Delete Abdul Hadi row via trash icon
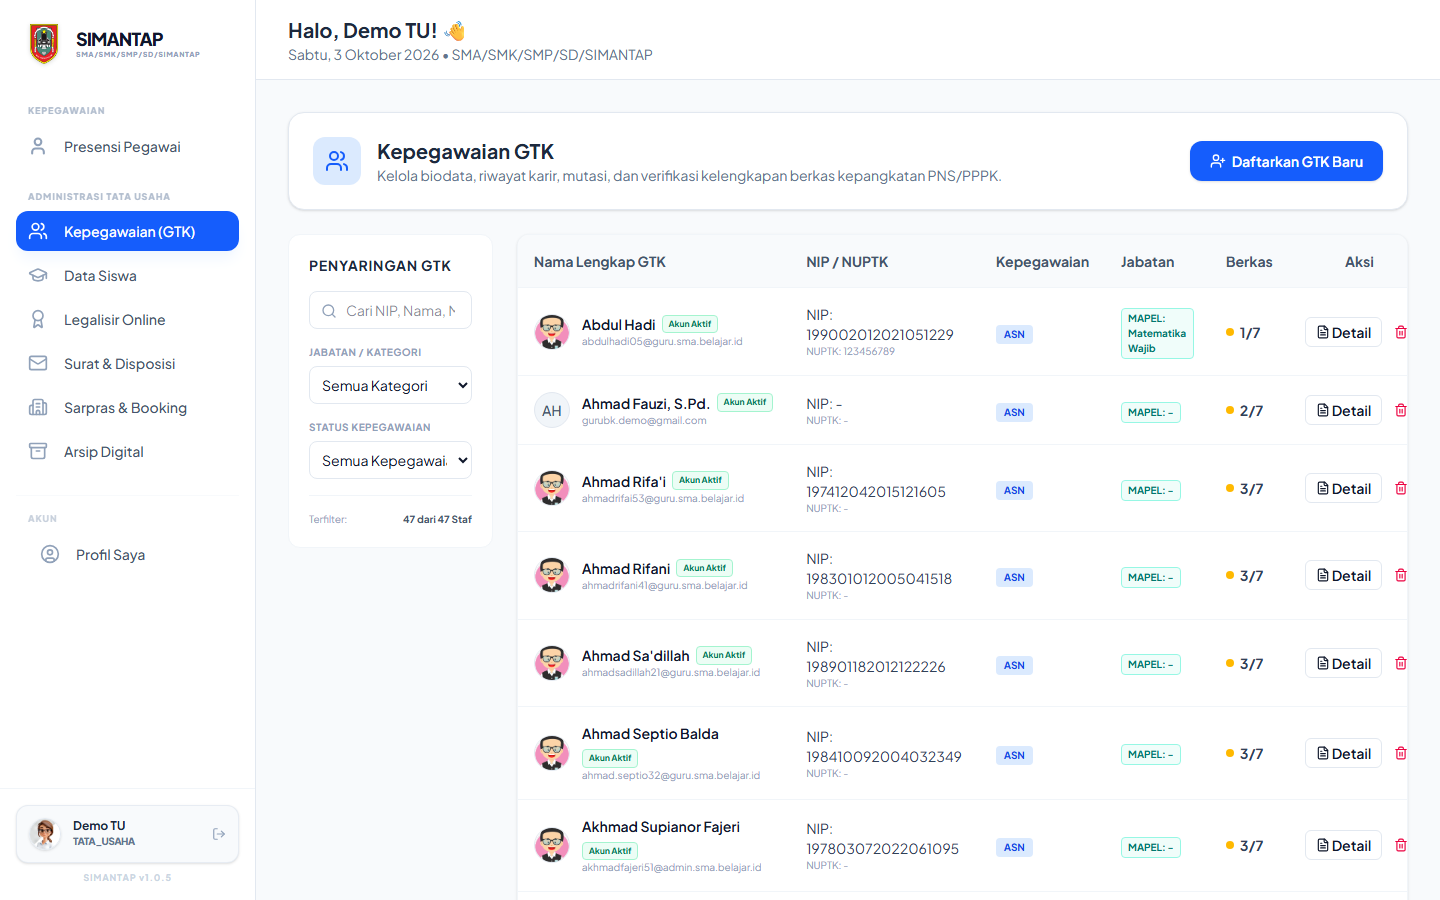The height and width of the screenshot is (900, 1440). point(1401,332)
